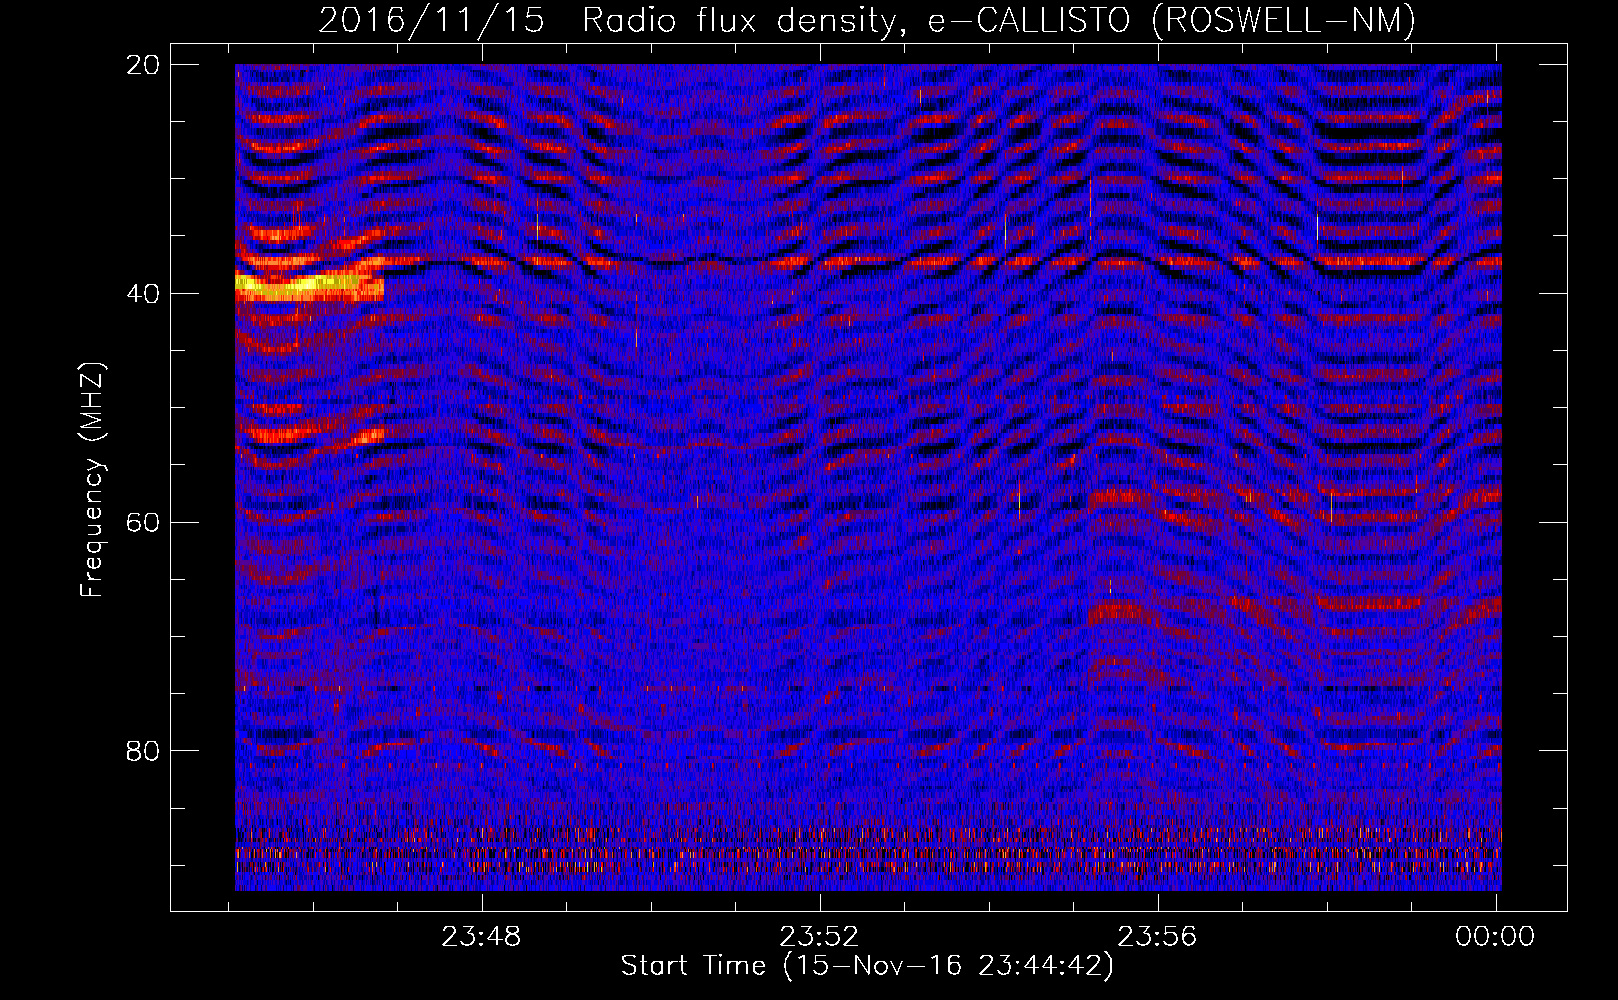This screenshot has height=1000, width=1618.
Task: Click the 23:52 time tick label
Action: [820, 937]
